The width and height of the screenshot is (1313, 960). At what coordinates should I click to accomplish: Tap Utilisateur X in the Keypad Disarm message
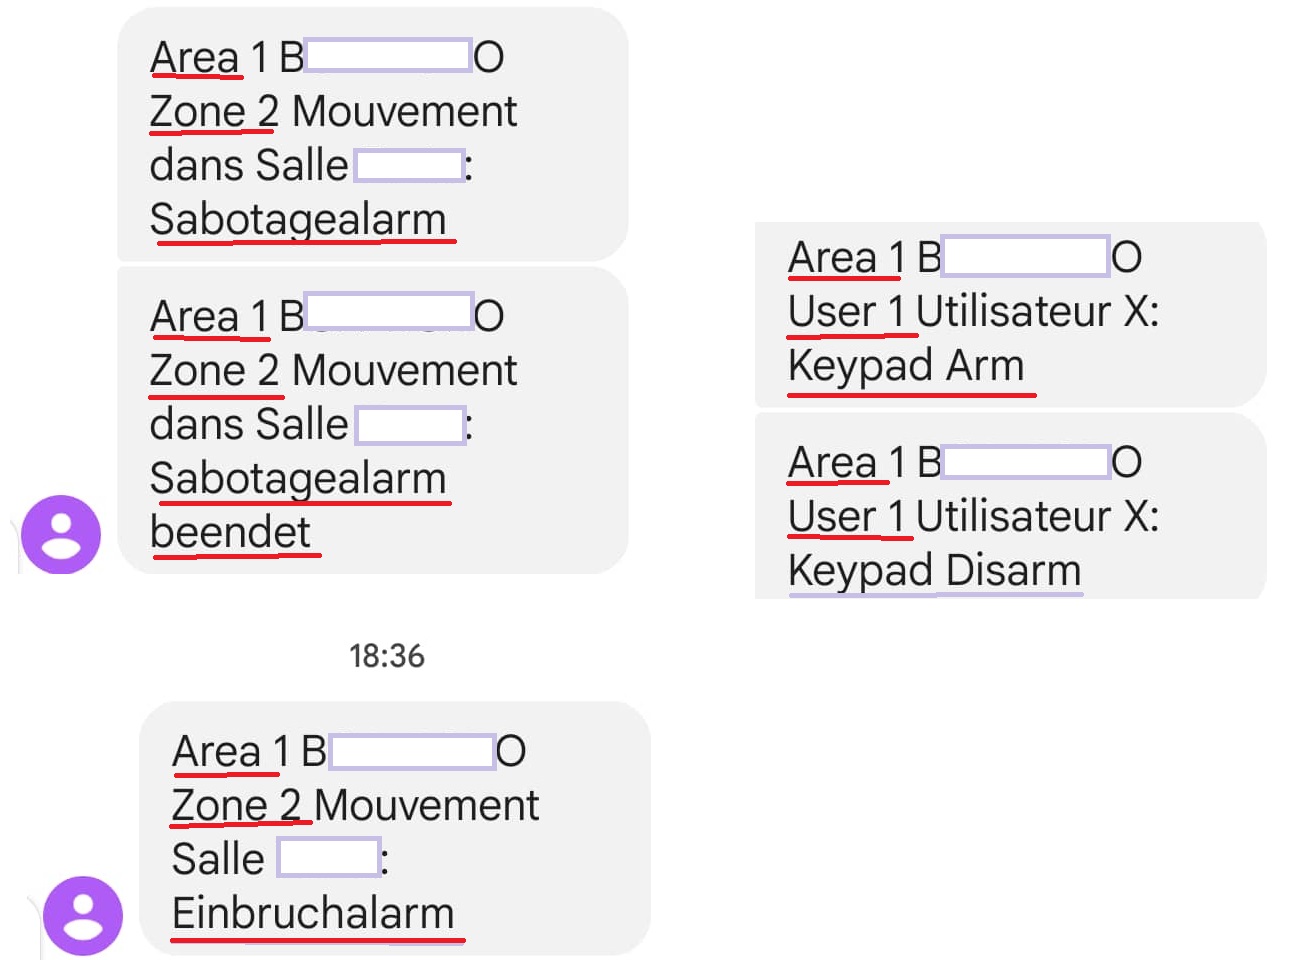pos(1036,517)
